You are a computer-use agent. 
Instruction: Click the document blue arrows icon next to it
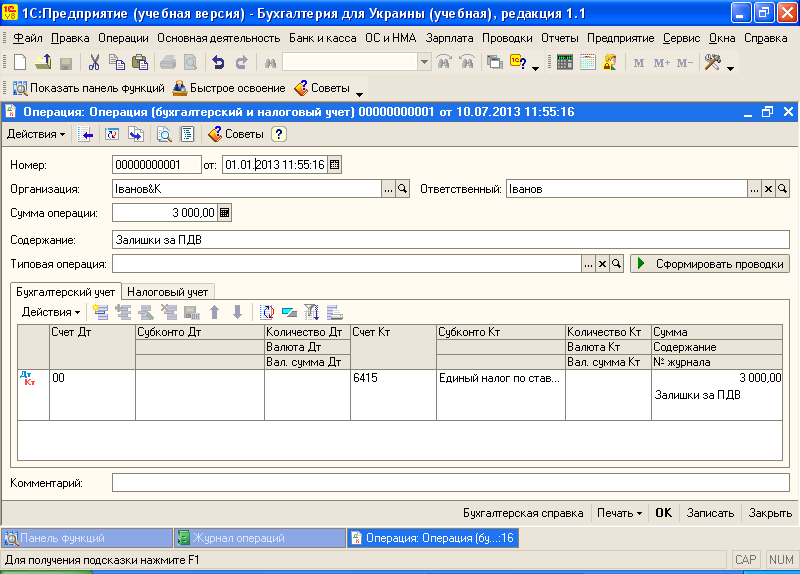click(111, 134)
